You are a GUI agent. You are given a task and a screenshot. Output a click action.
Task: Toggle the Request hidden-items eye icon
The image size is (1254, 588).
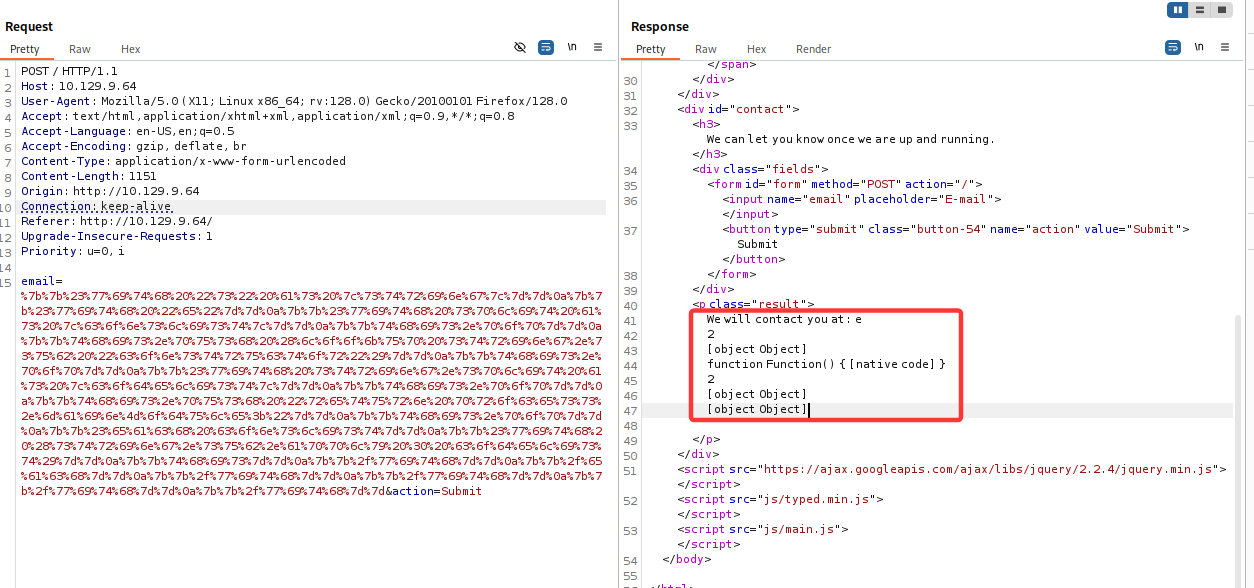520,47
